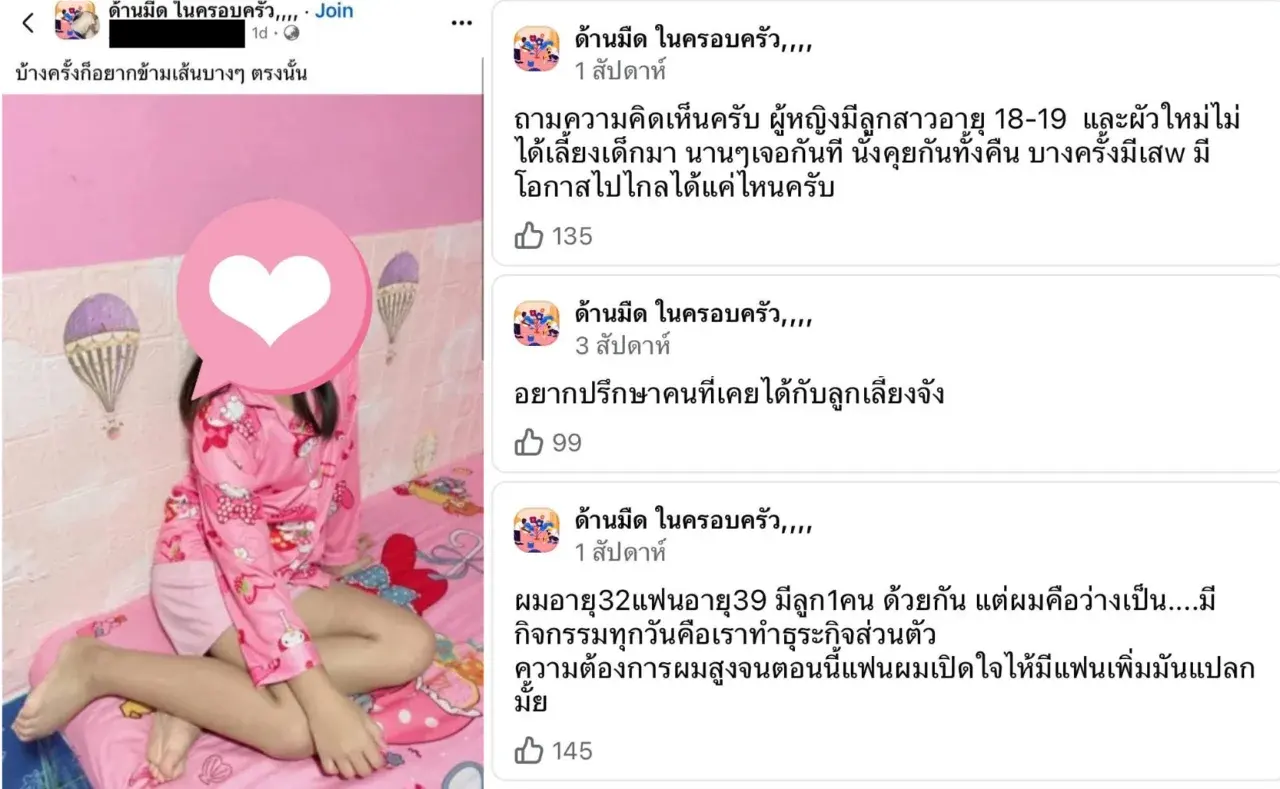This screenshot has height=789, width=1280.
Task: Click the 3 สัปดาห์ timestamp
Action: pos(622,346)
